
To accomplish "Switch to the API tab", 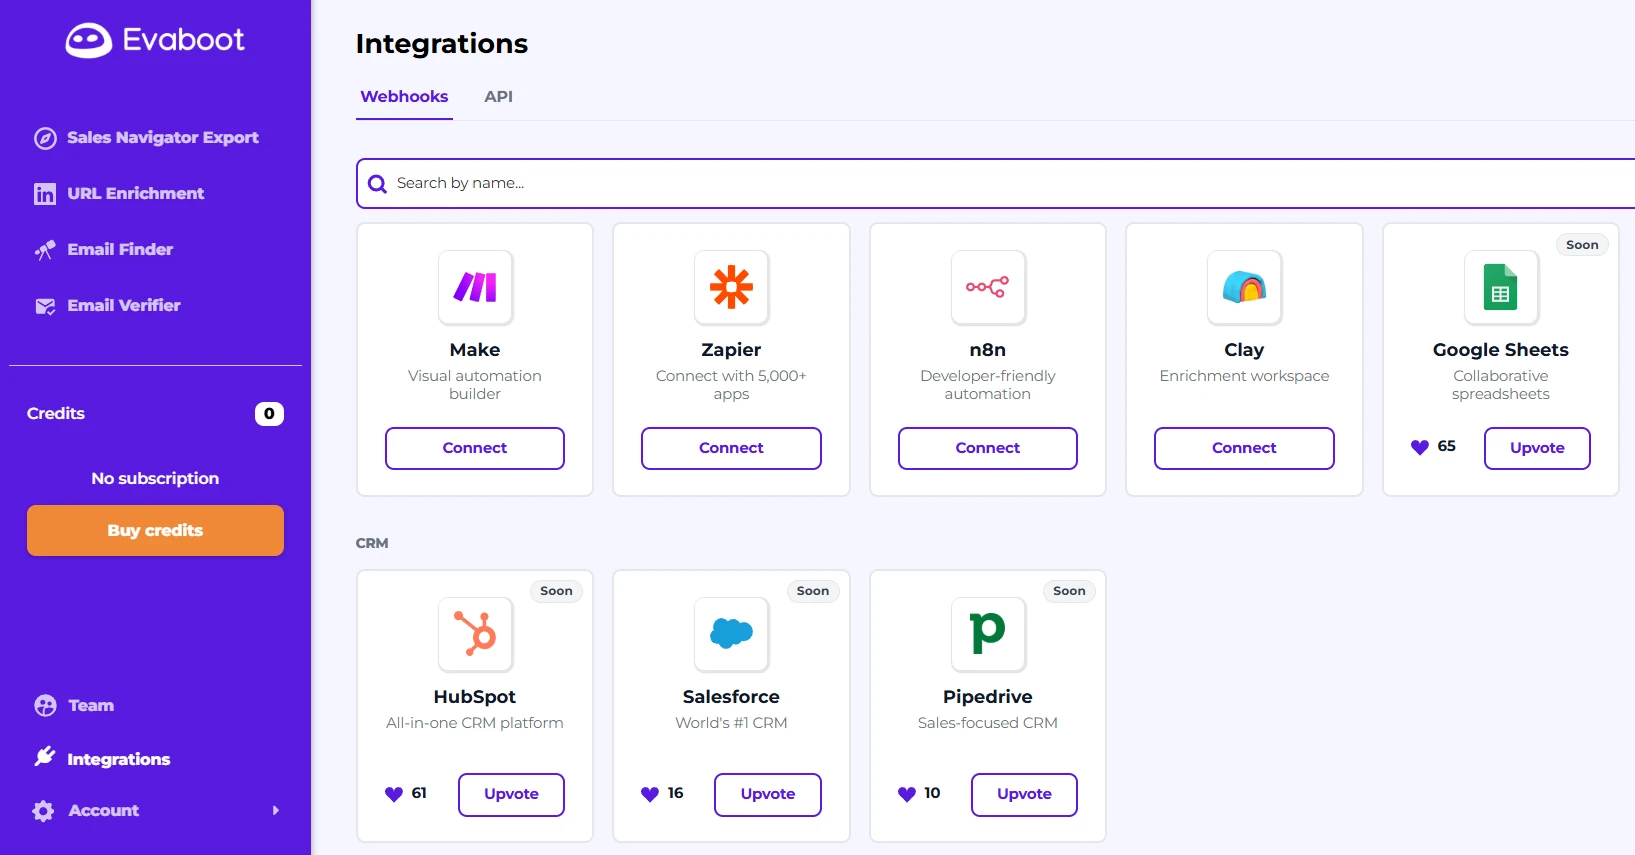I will click(498, 97).
